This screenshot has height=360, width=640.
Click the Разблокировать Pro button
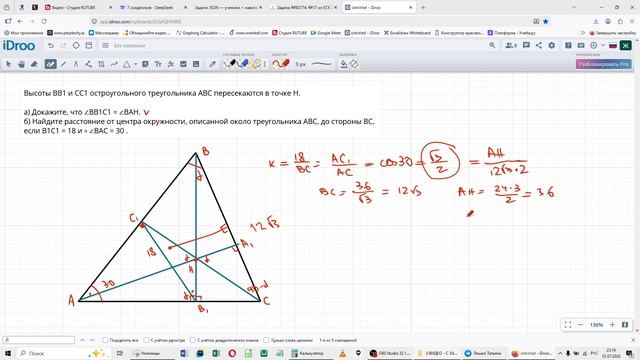click(x=604, y=64)
